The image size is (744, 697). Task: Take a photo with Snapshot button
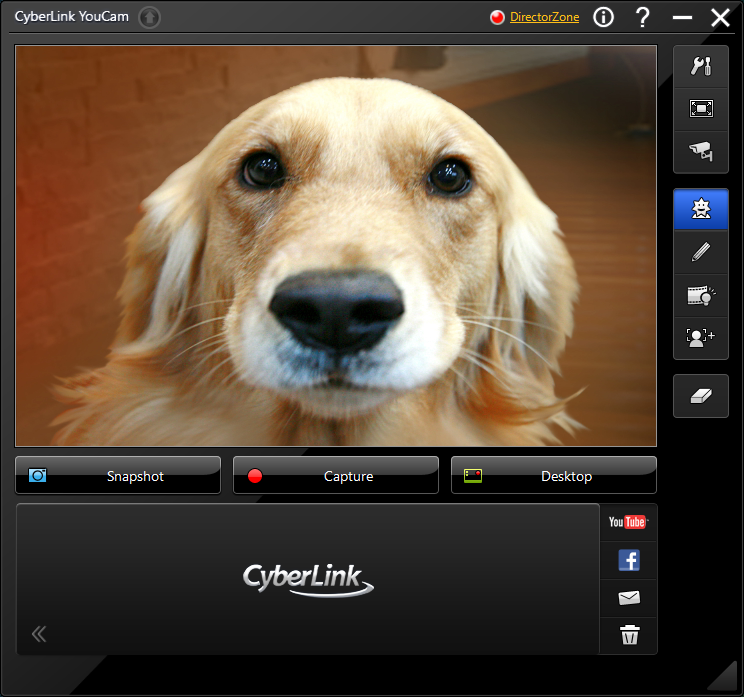[118, 476]
